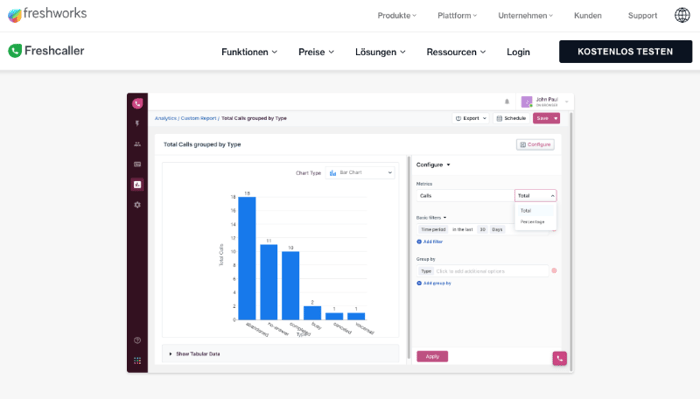This screenshot has height=399, width=700.
Task: Open the card sidebar icon above analytics
Action: coord(138,164)
